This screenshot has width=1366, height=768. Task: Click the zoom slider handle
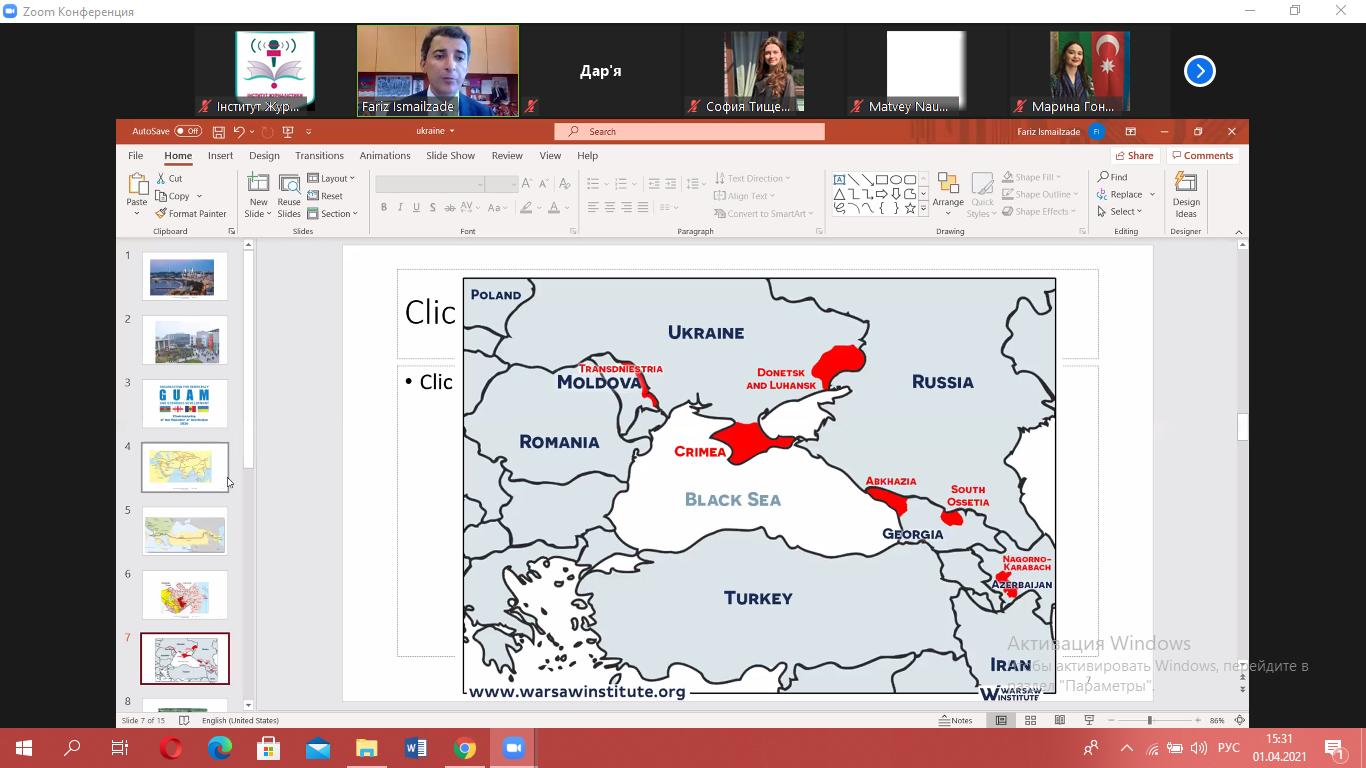pos(1149,720)
